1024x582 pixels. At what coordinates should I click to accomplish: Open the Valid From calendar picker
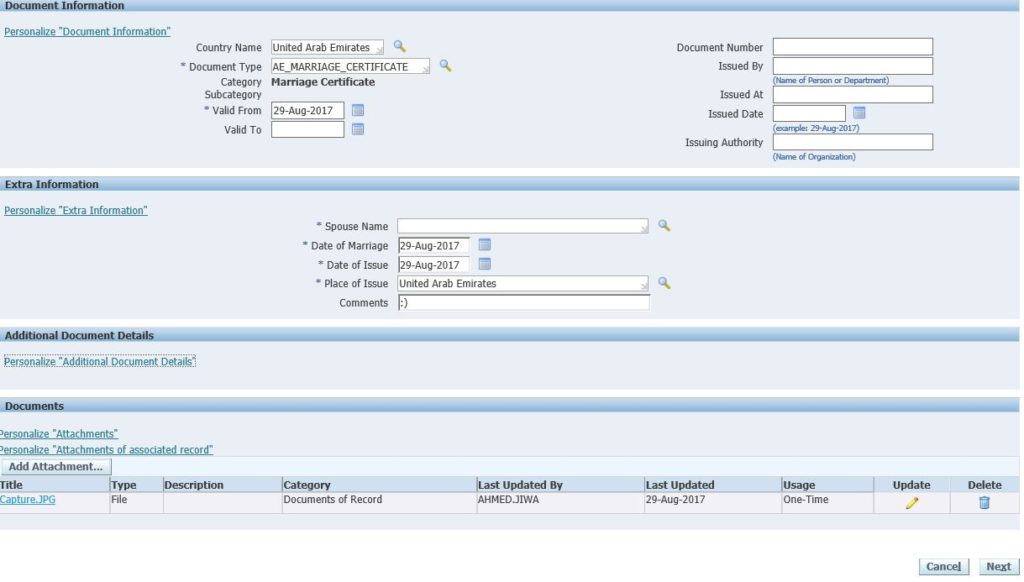tap(358, 110)
